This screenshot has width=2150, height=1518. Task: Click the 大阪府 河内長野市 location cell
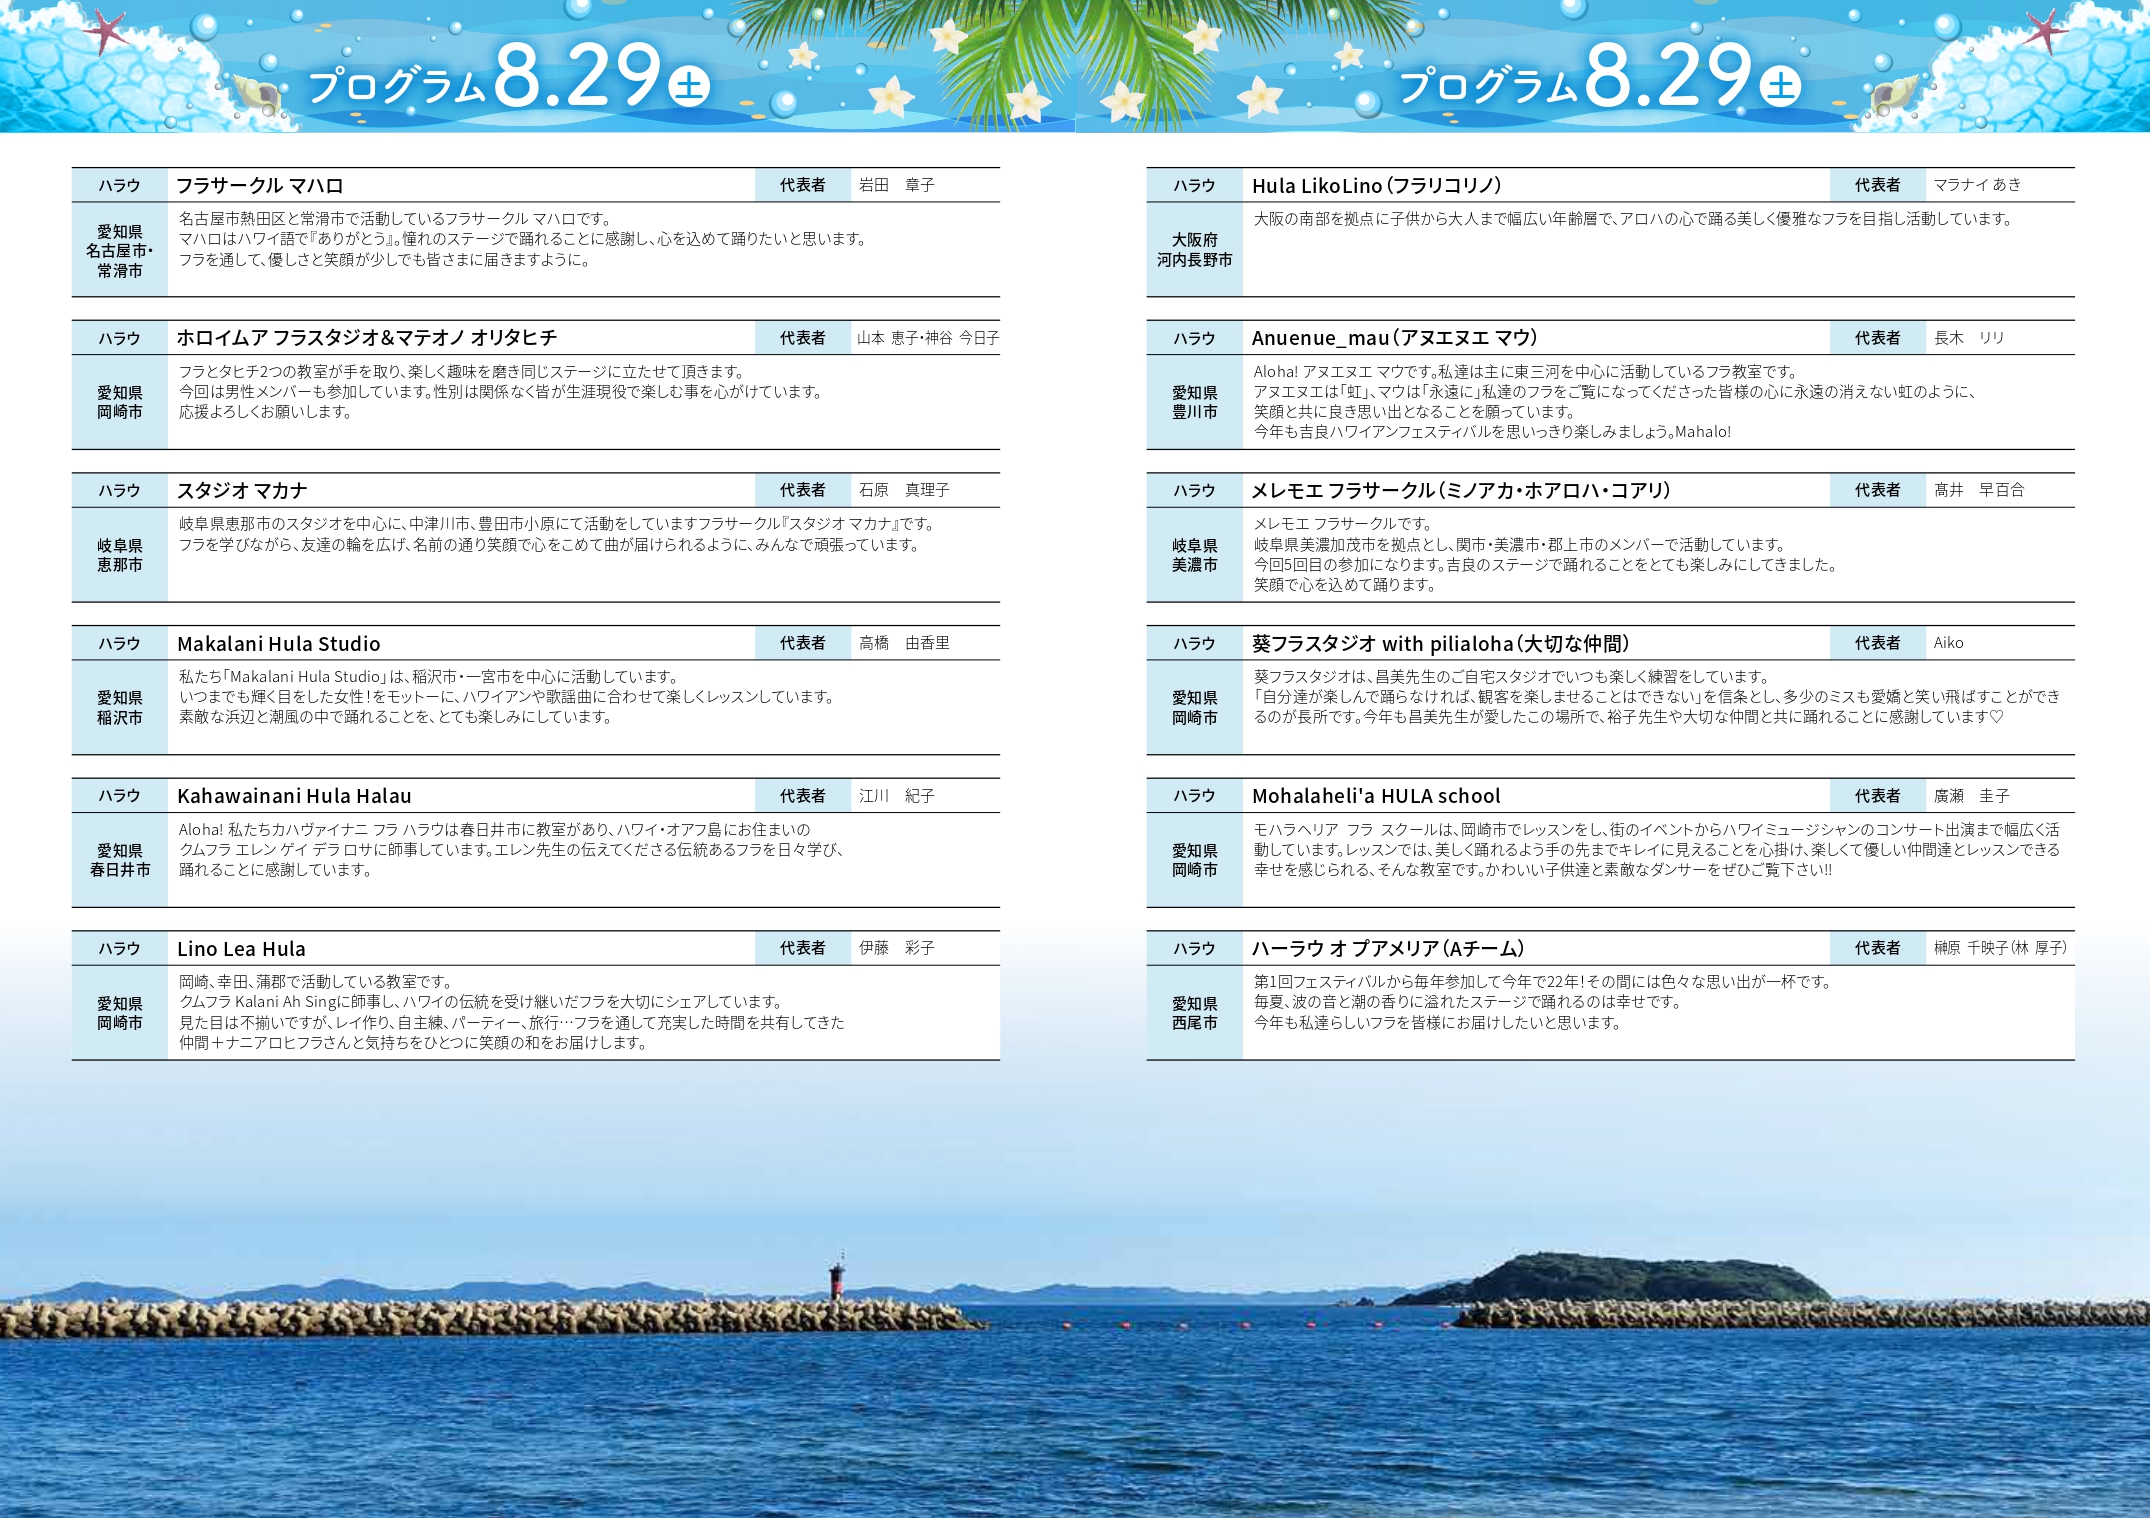point(1194,250)
